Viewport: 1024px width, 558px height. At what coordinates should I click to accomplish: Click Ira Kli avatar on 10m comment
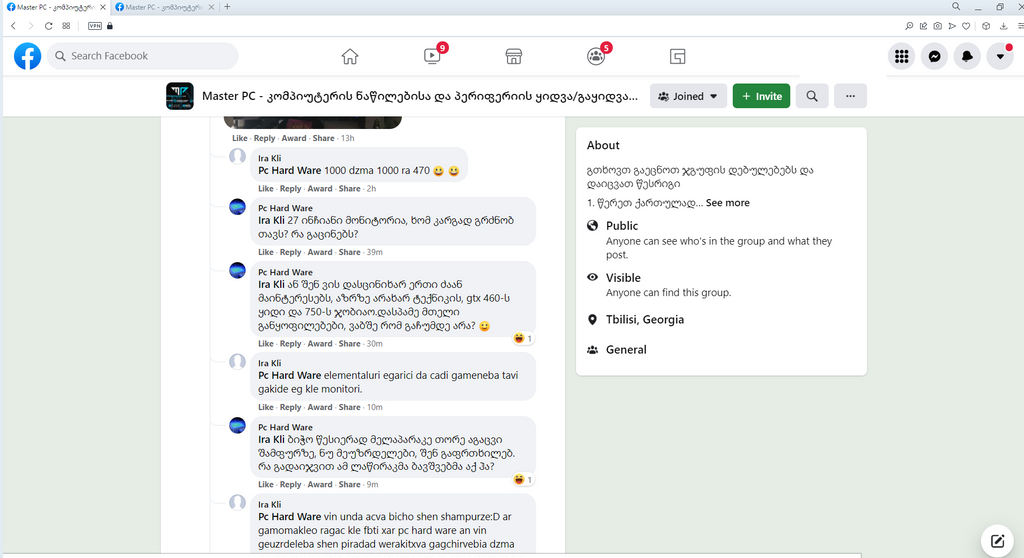click(x=238, y=362)
